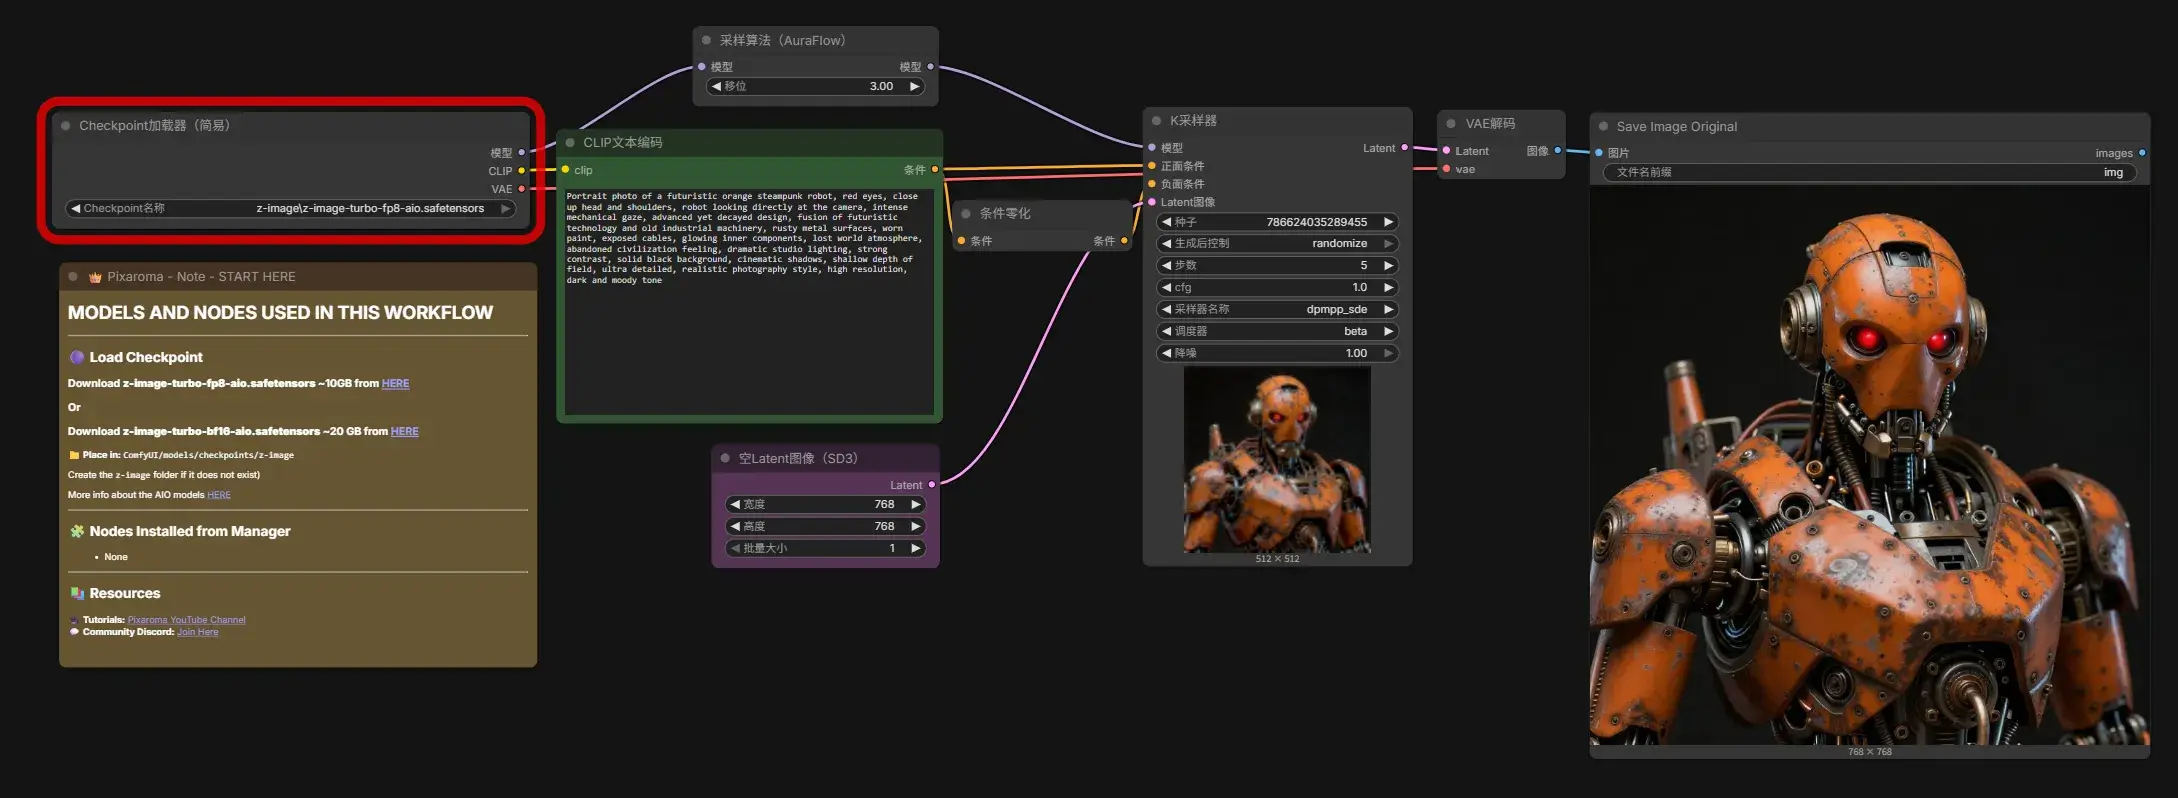
Task: Click the Save Image robot output image
Action: pos(1869,466)
